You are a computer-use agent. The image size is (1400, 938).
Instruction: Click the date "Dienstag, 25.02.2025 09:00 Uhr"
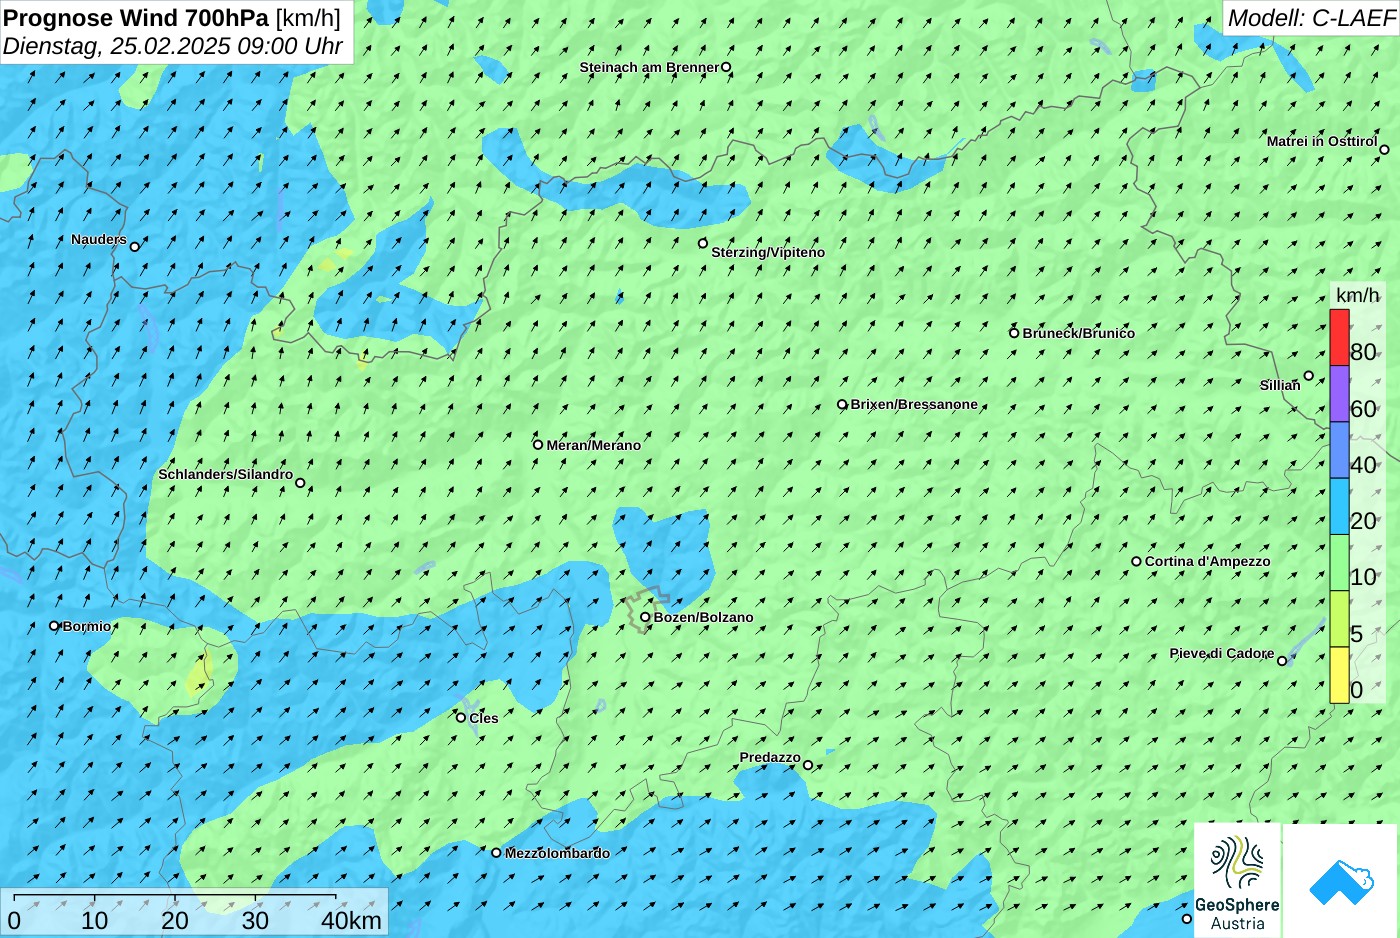(173, 46)
